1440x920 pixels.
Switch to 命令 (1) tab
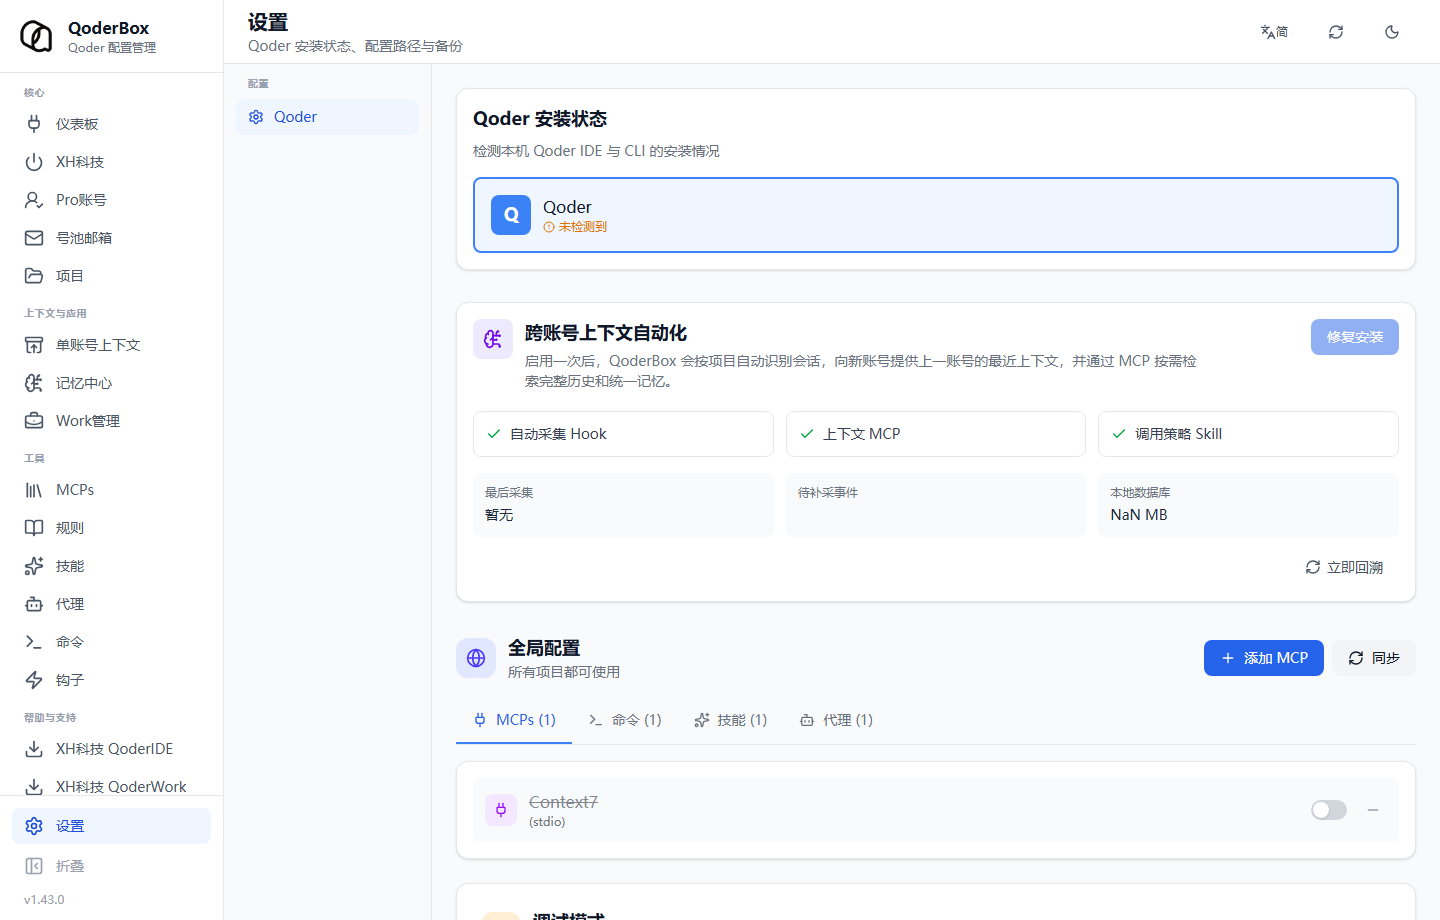(x=625, y=720)
